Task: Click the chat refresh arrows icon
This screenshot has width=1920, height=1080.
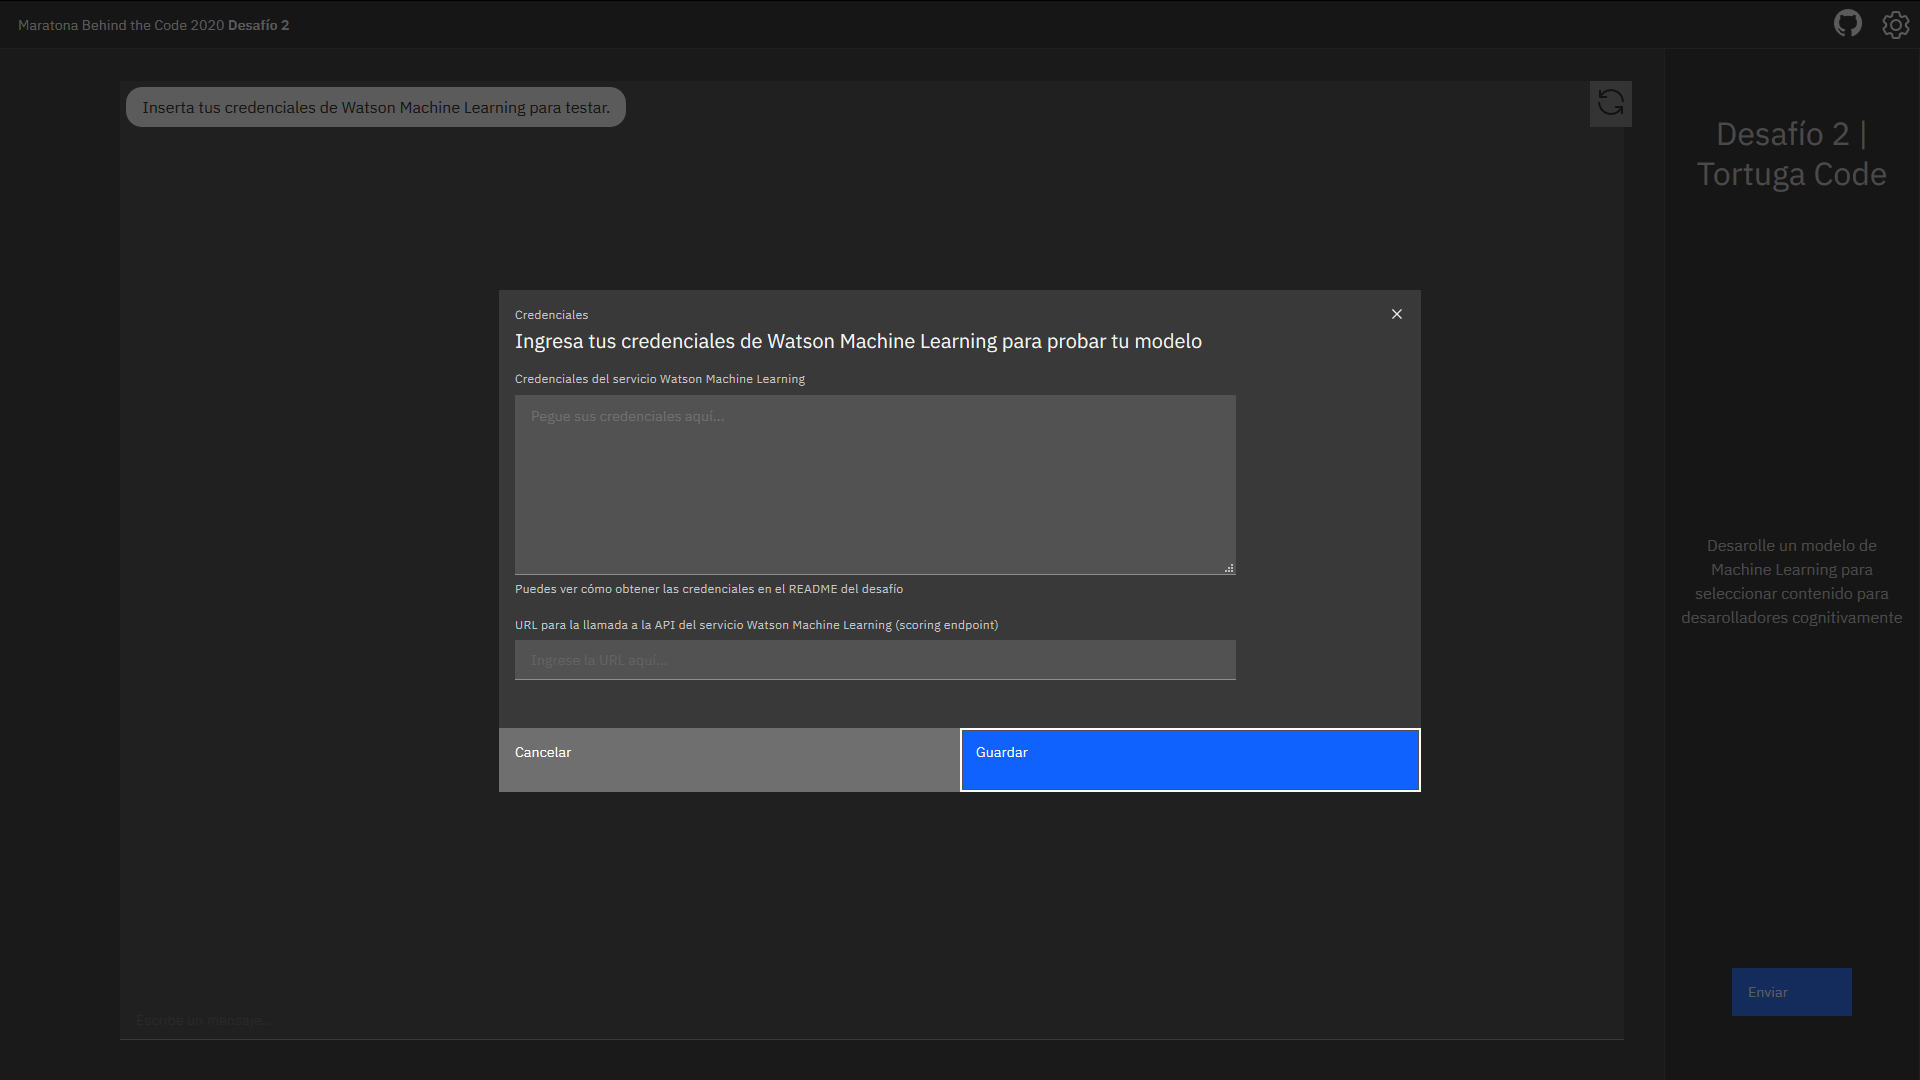Action: pyautogui.click(x=1610, y=103)
